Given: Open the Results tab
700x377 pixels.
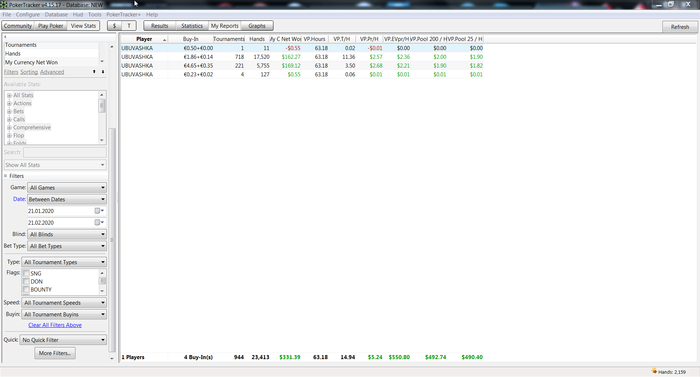Looking at the screenshot, I should tap(159, 26).
